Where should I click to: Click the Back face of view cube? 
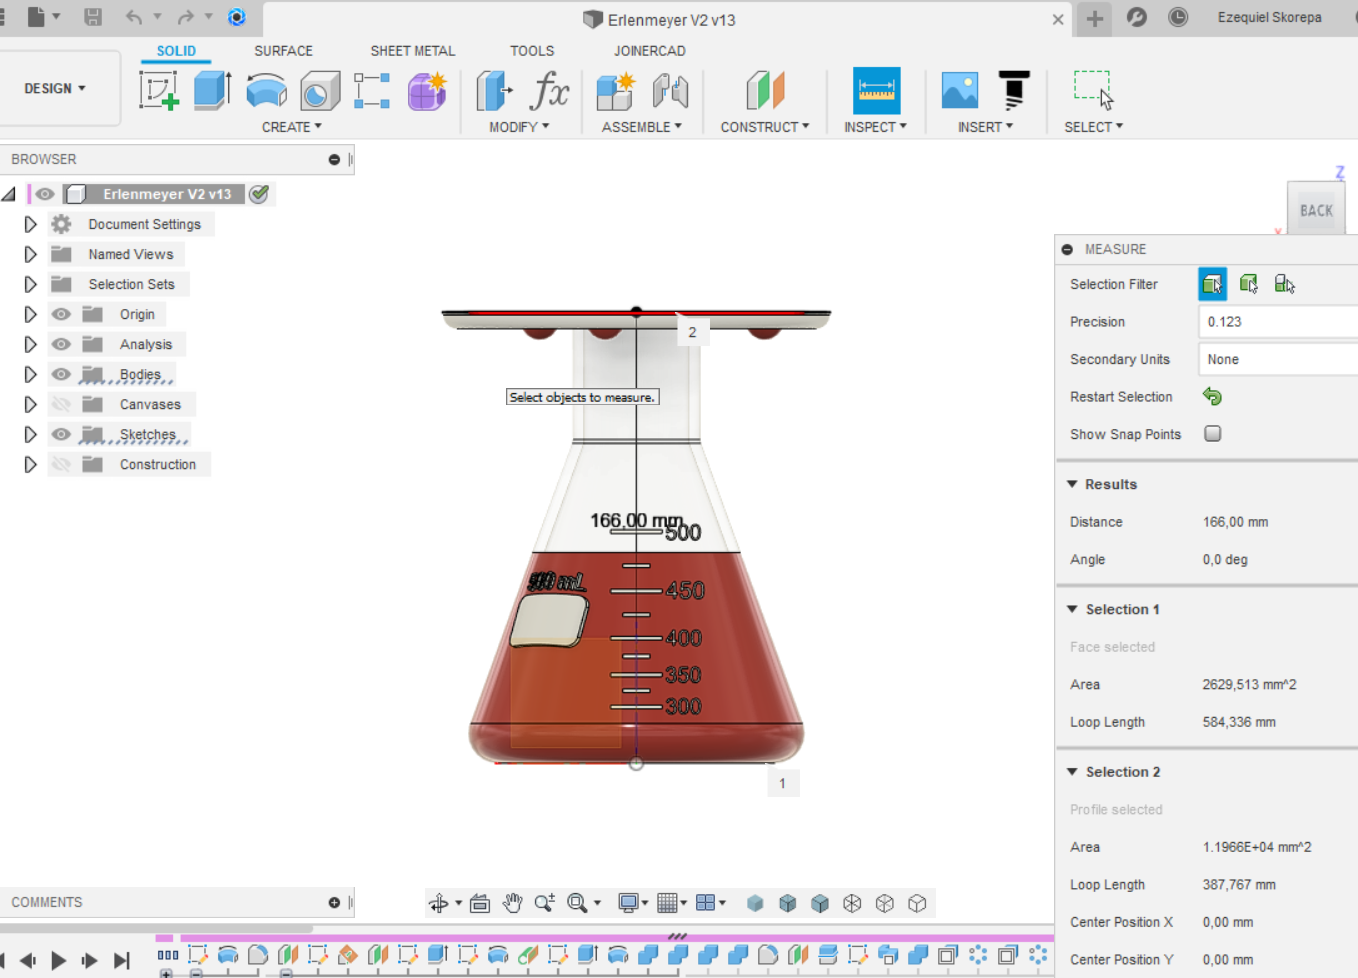click(1315, 210)
